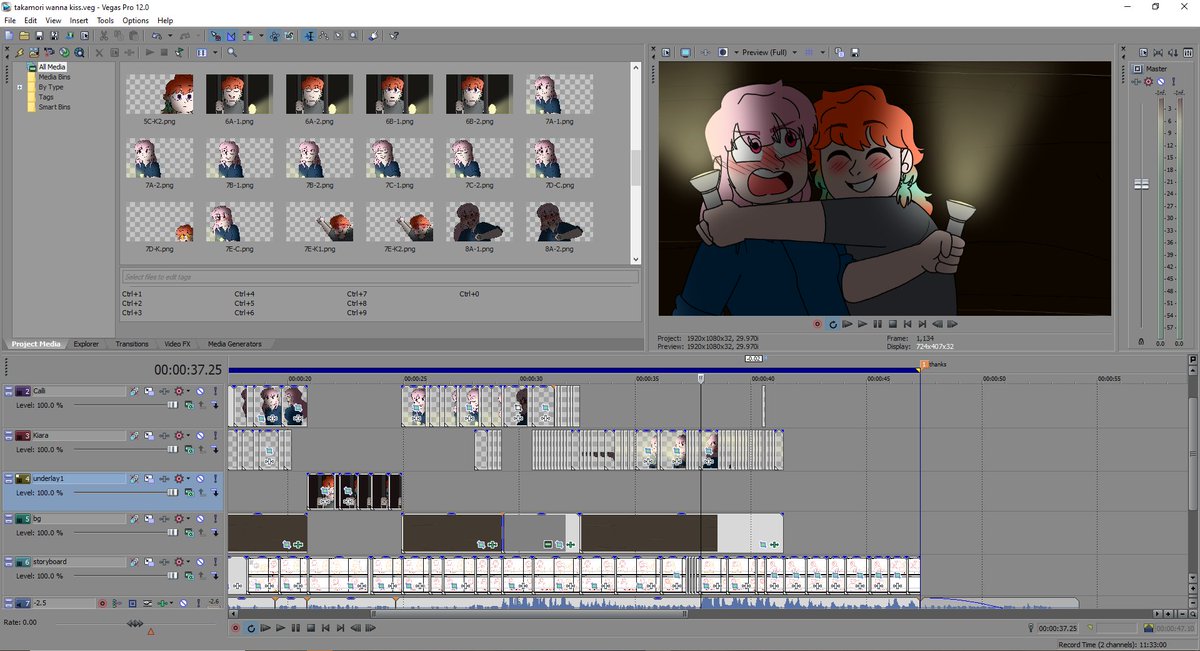This screenshot has height=651, width=1200.
Task: Click the storyboard track Level slider handle
Action: [172, 575]
